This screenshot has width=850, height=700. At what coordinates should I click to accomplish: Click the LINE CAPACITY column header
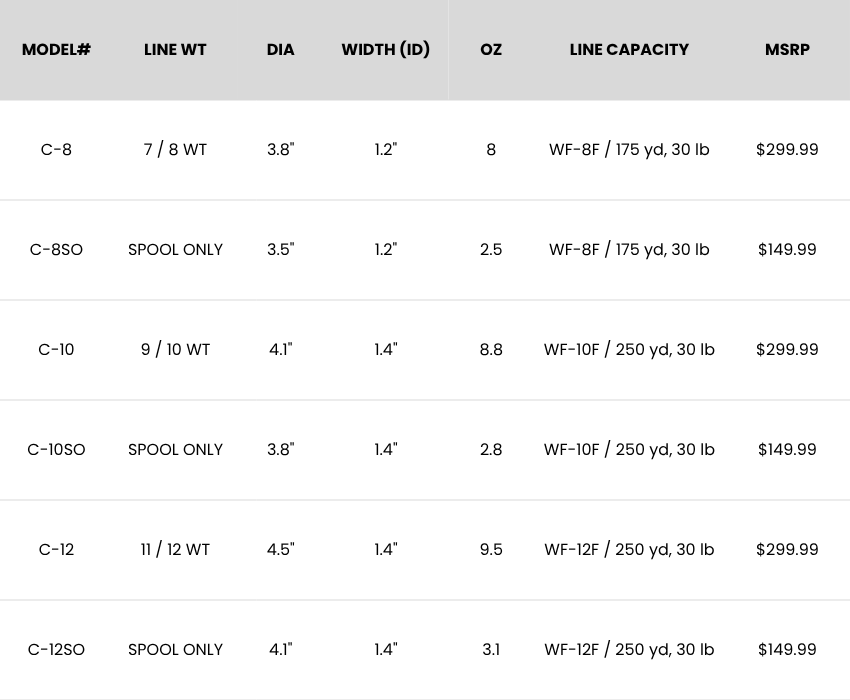click(629, 49)
